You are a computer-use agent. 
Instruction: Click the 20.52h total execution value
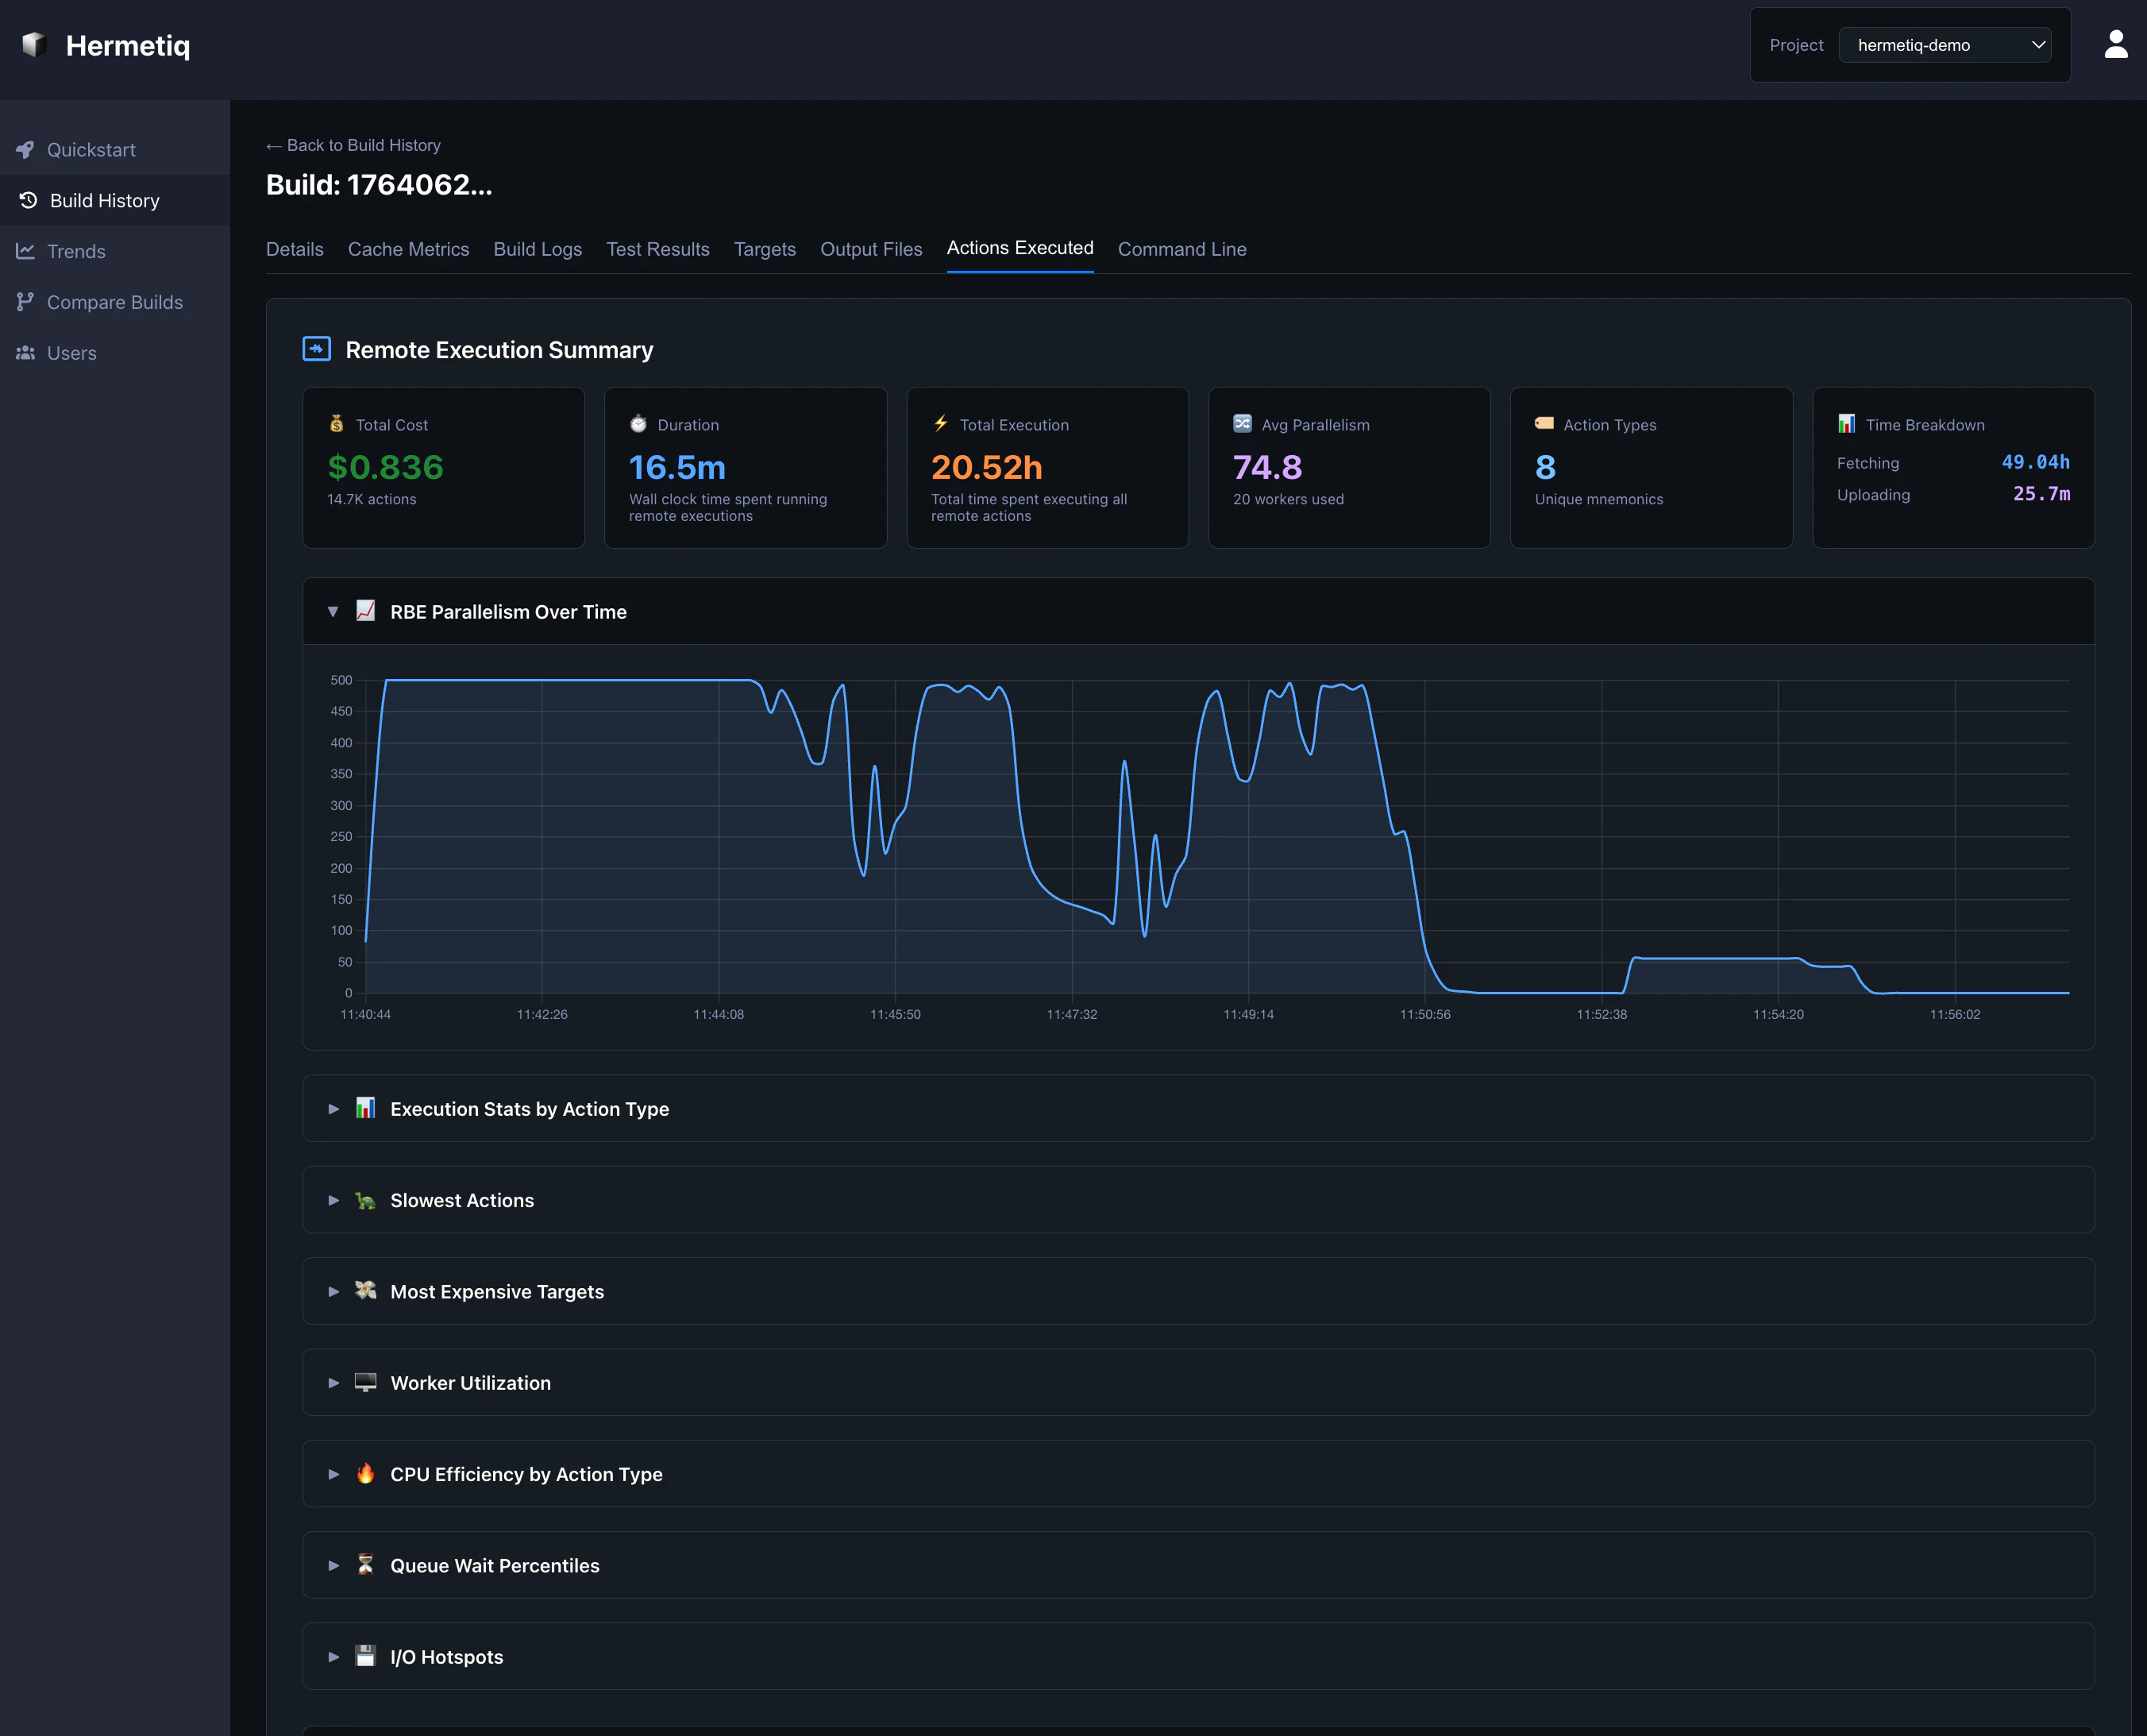pos(987,467)
